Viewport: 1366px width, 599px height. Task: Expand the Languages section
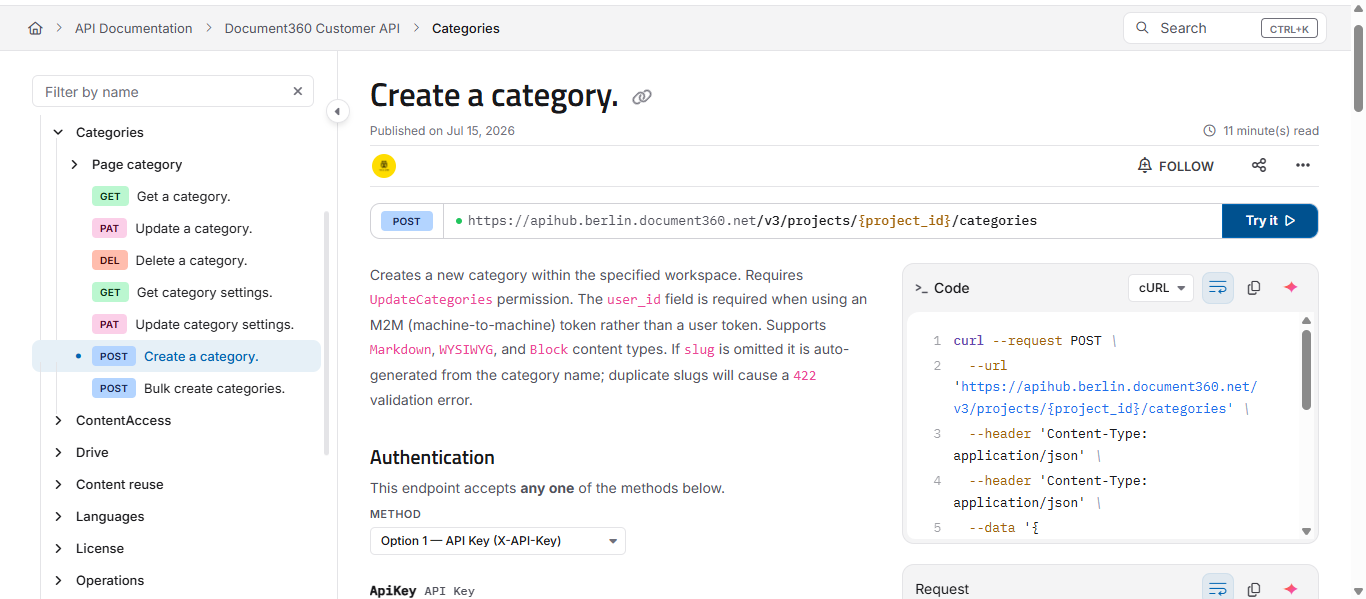(x=58, y=516)
